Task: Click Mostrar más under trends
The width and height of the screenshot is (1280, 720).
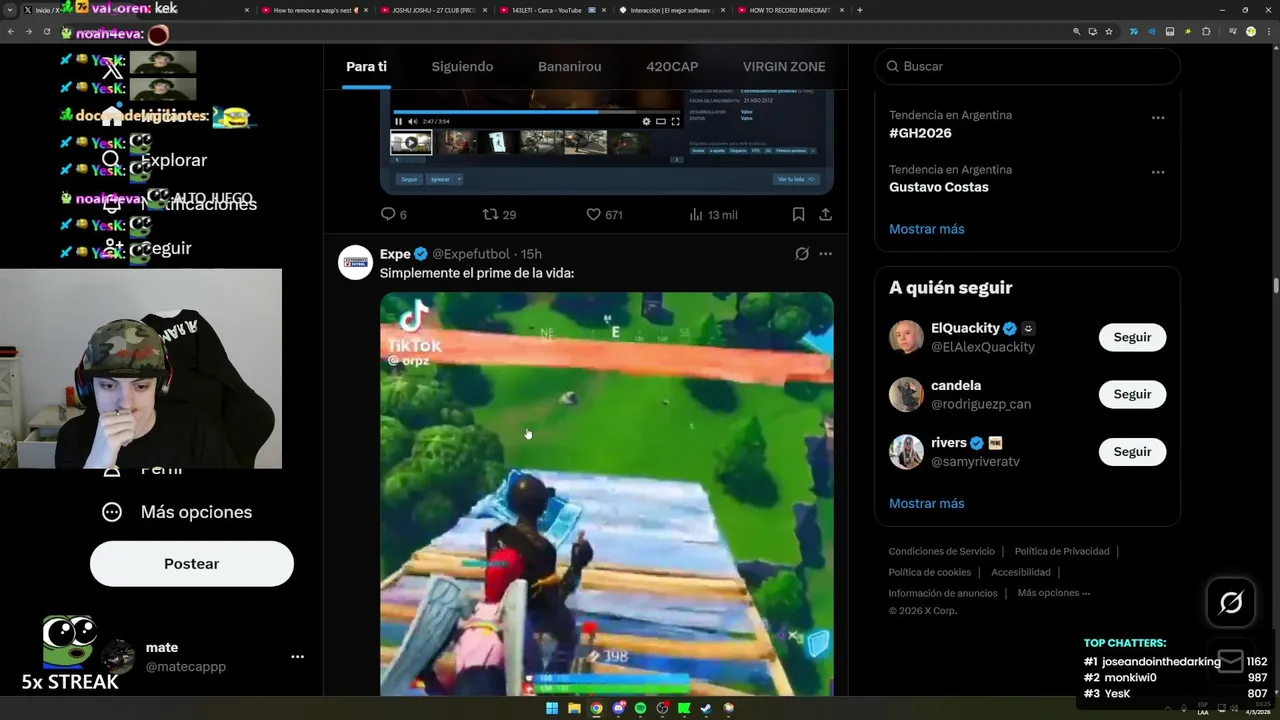Action: (x=927, y=229)
